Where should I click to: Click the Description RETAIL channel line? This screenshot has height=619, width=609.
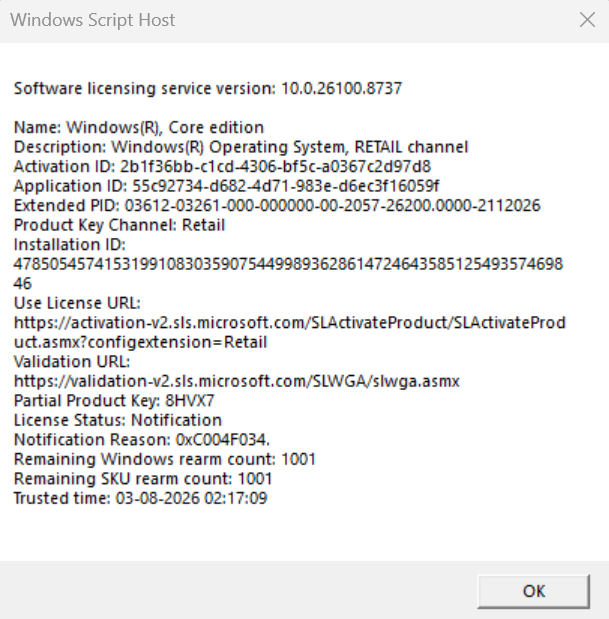click(x=241, y=147)
